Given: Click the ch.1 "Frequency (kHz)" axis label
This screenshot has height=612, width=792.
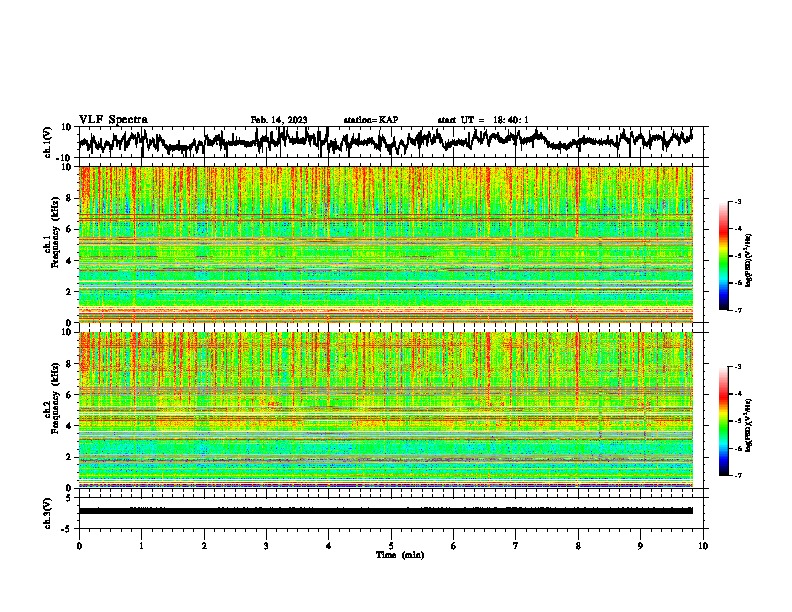Looking at the screenshot, I should tap(55, 232).
